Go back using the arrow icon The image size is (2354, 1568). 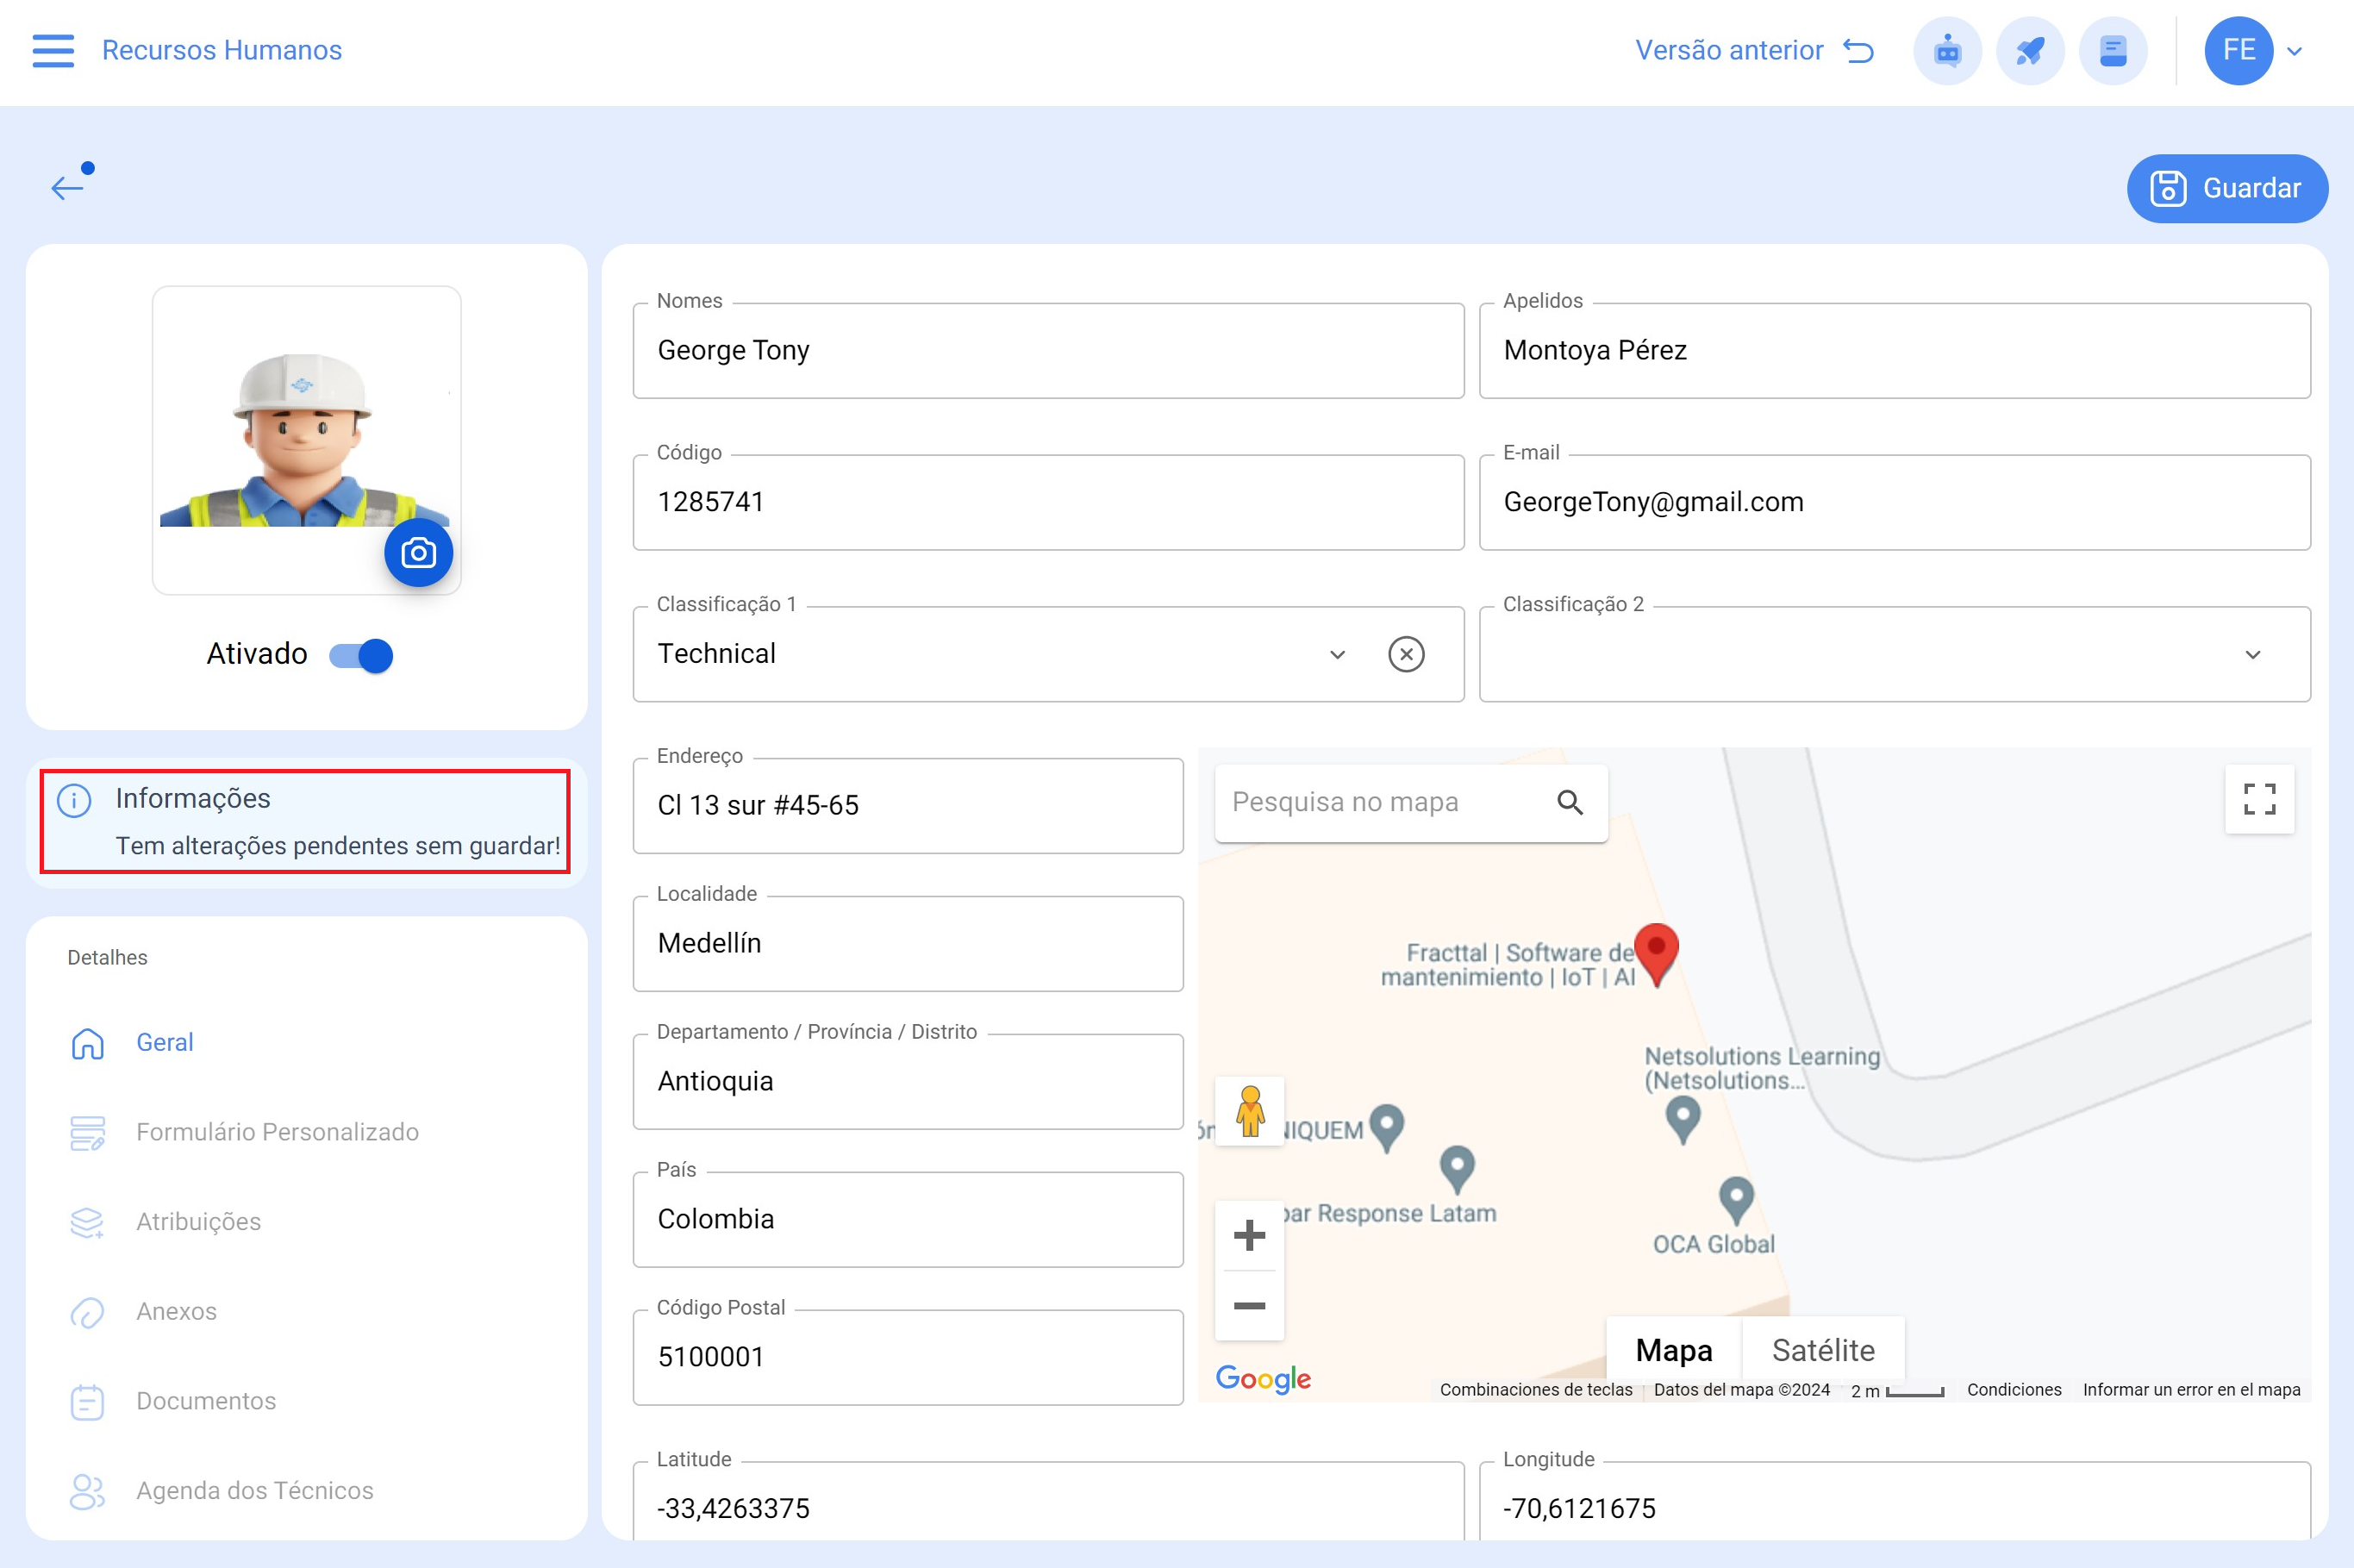[68, 186]
